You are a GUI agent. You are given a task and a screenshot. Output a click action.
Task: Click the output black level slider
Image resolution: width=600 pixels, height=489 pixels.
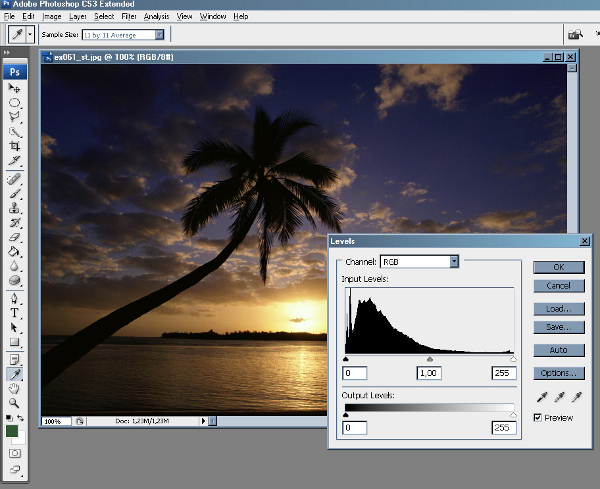click(x=346, y=415)
